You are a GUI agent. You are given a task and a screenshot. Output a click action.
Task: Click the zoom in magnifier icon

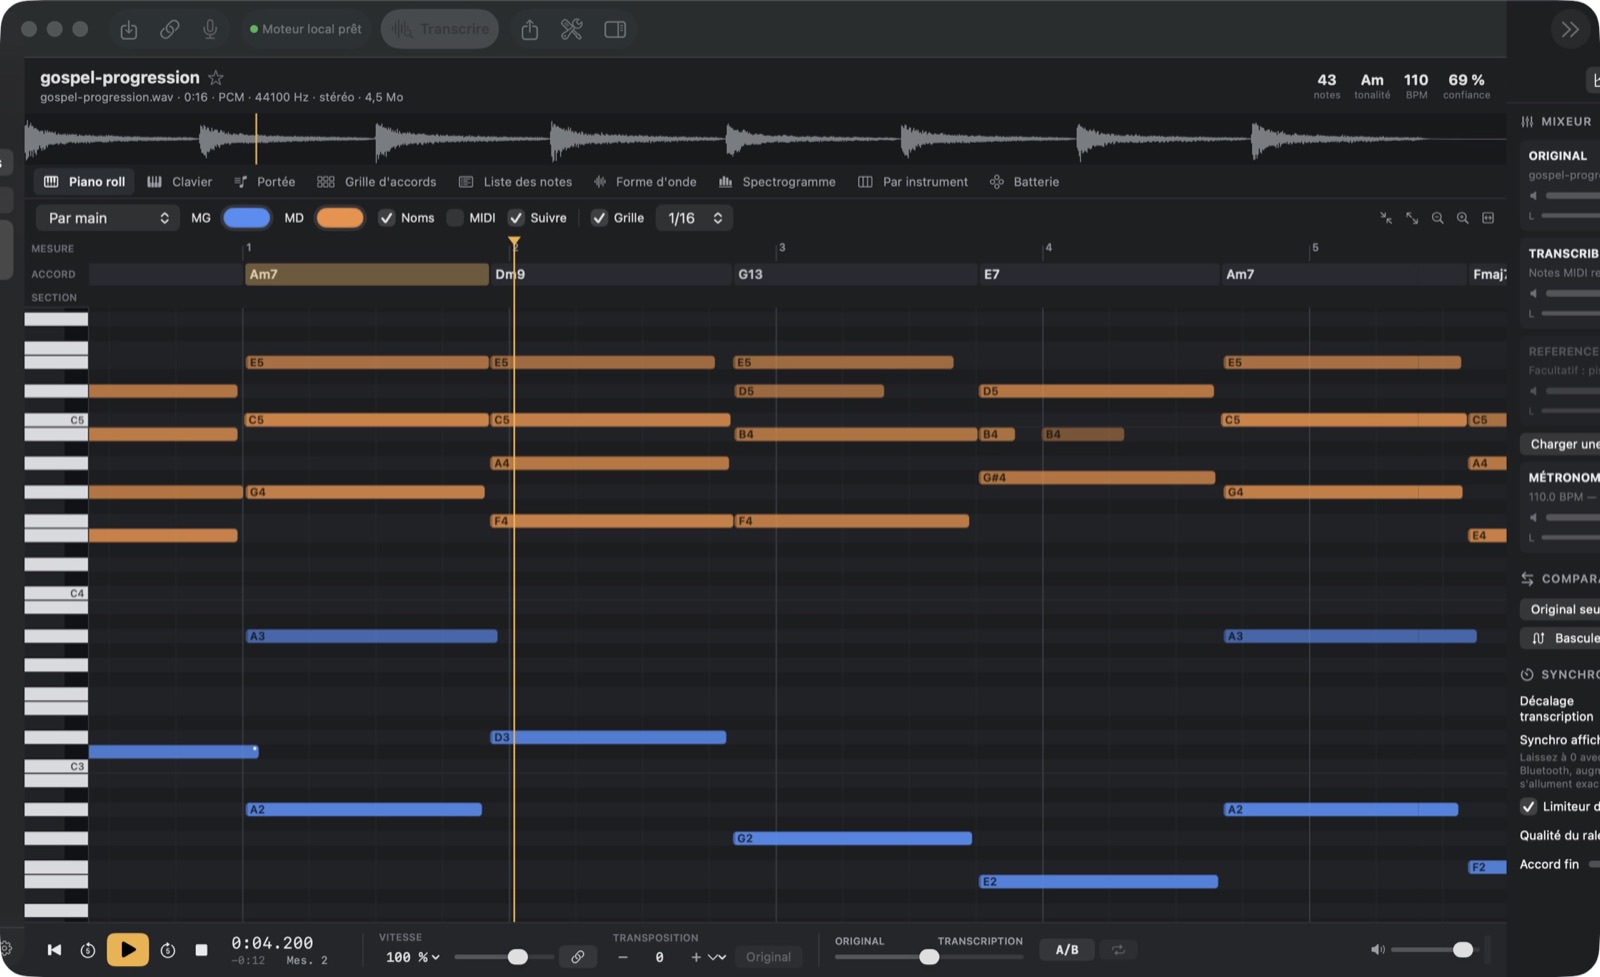tap(1462, 218)
